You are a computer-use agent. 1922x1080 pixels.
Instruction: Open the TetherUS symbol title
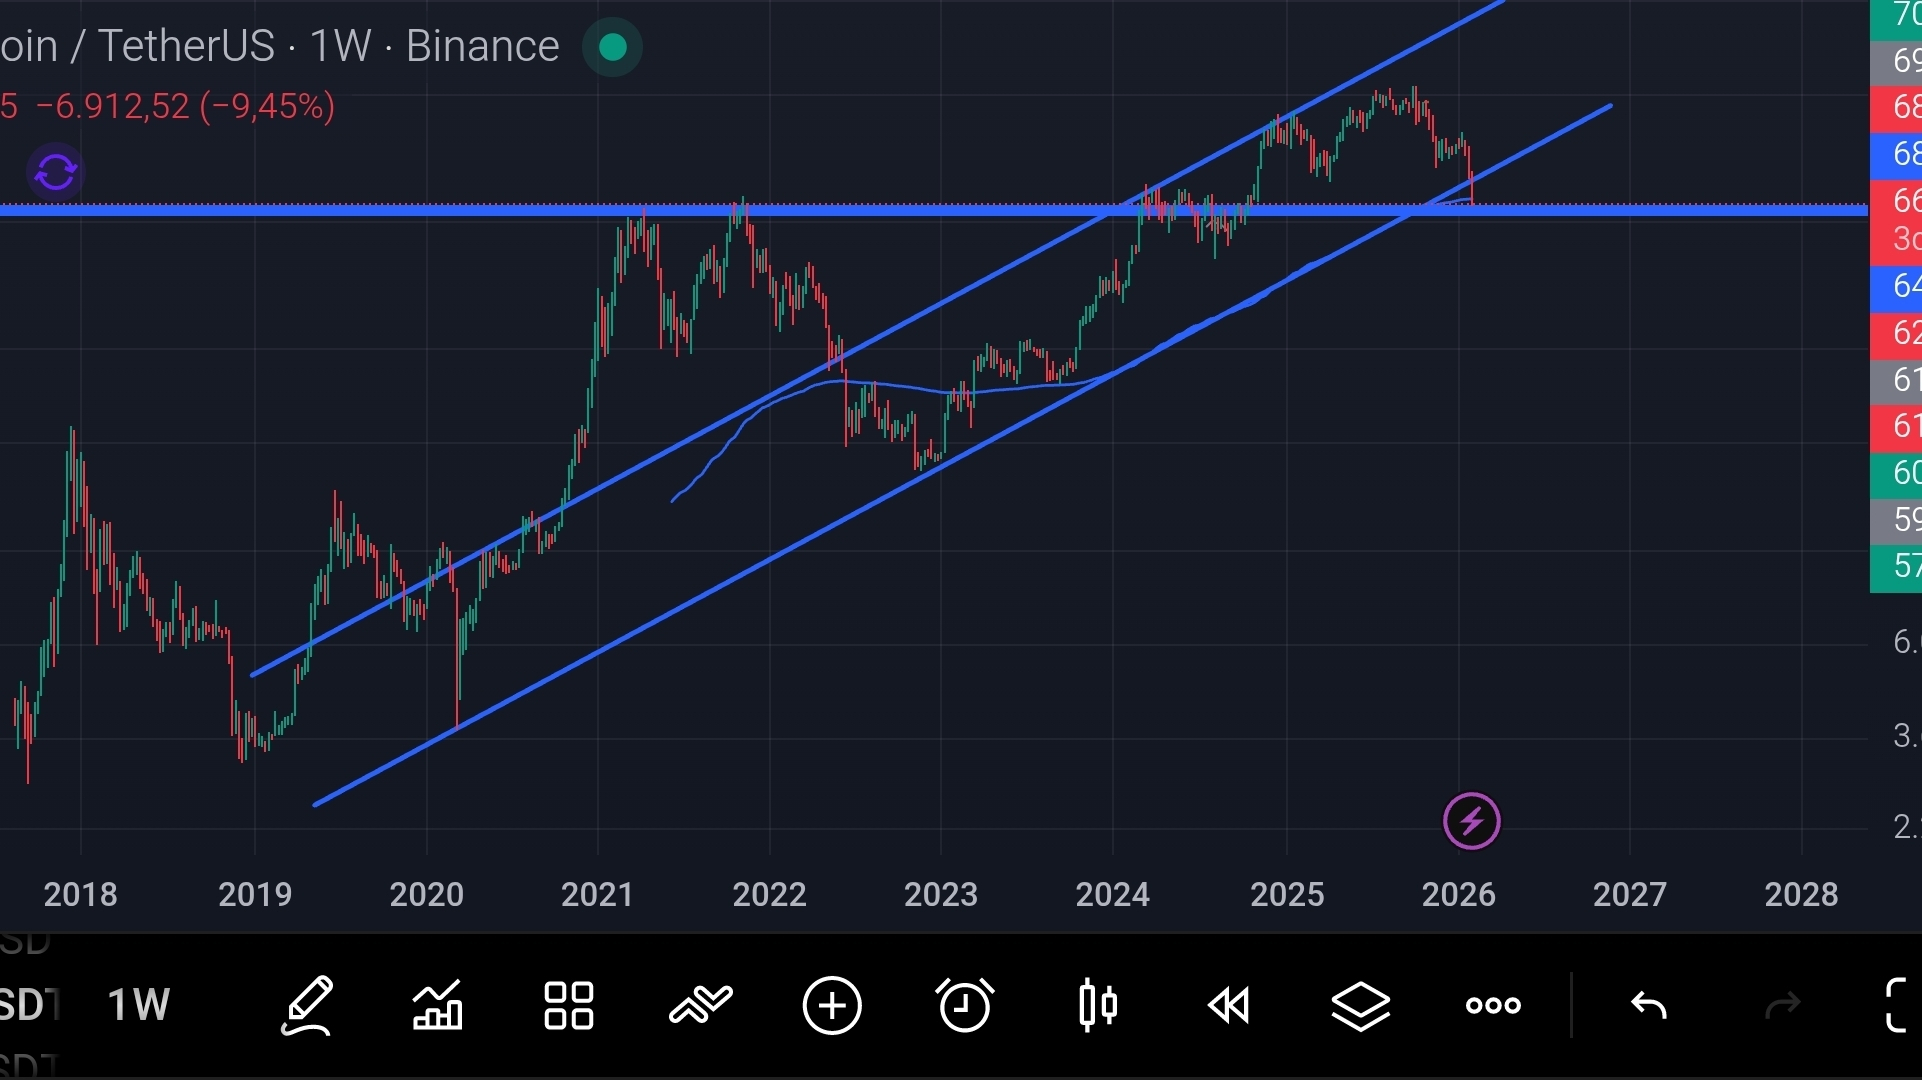[x=185, y=46]
